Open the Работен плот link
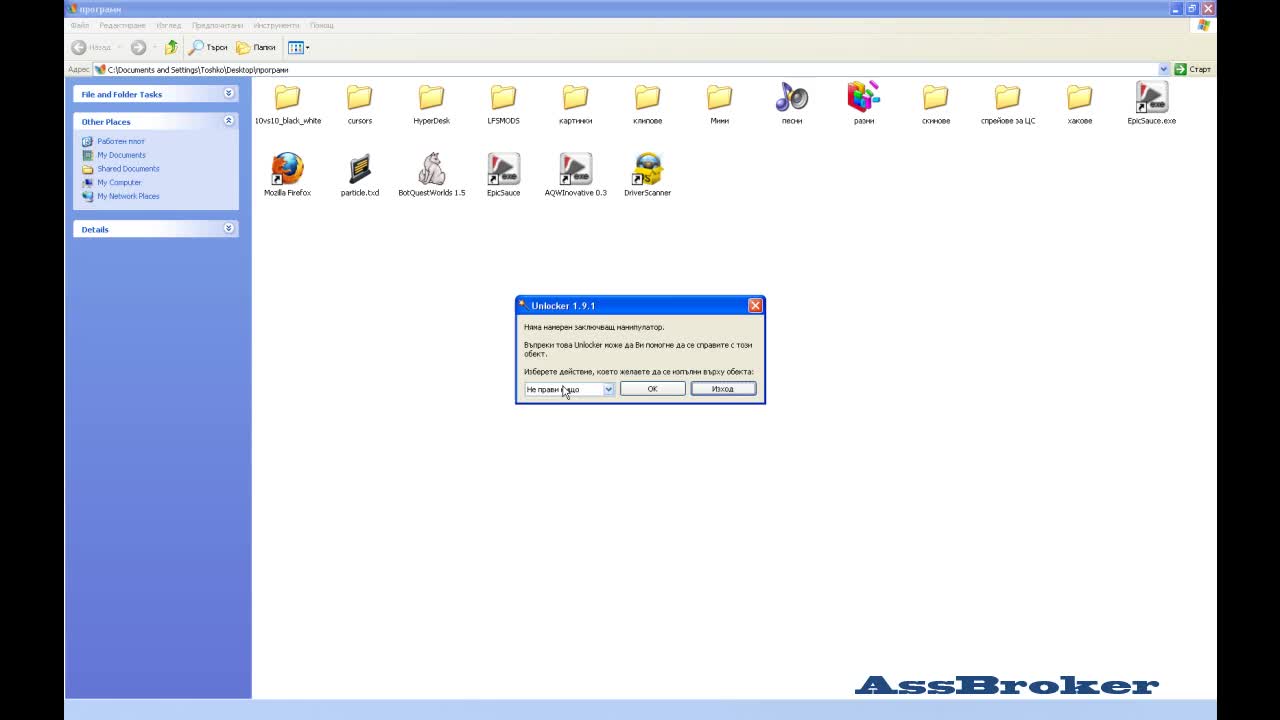1280x720 pixels. (121, 141)
